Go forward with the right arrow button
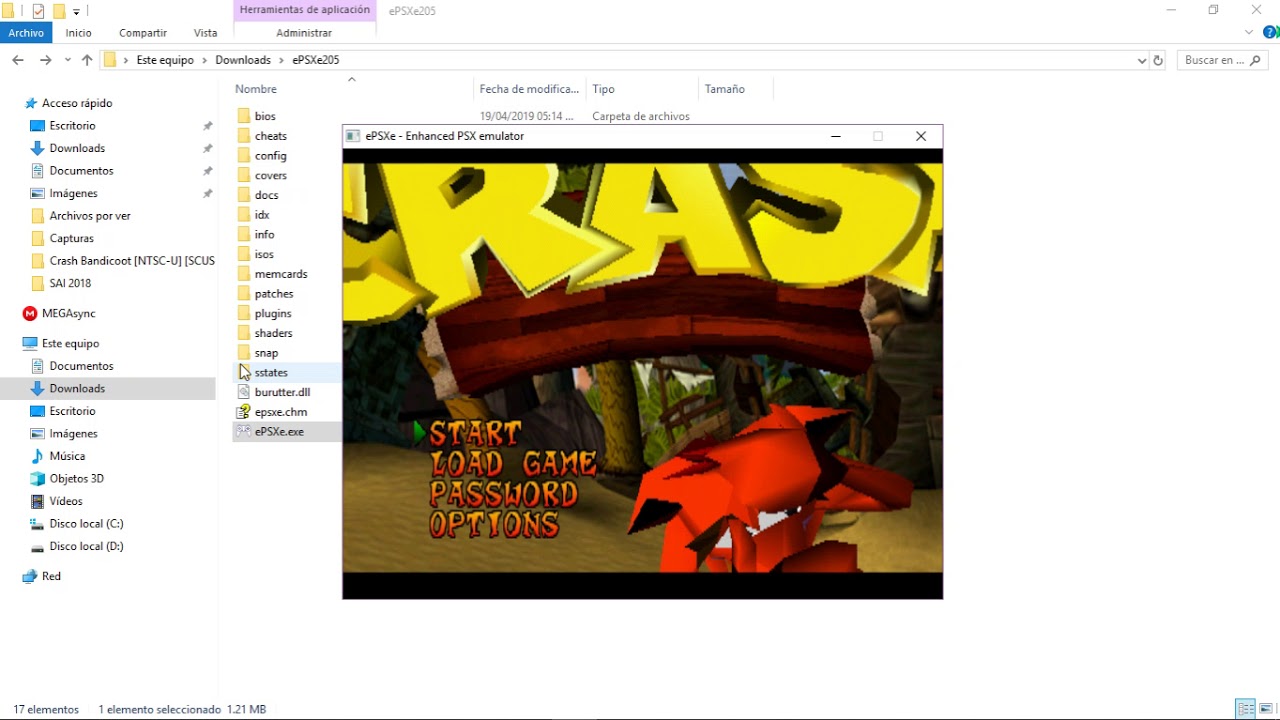 [x=45, y=60]
